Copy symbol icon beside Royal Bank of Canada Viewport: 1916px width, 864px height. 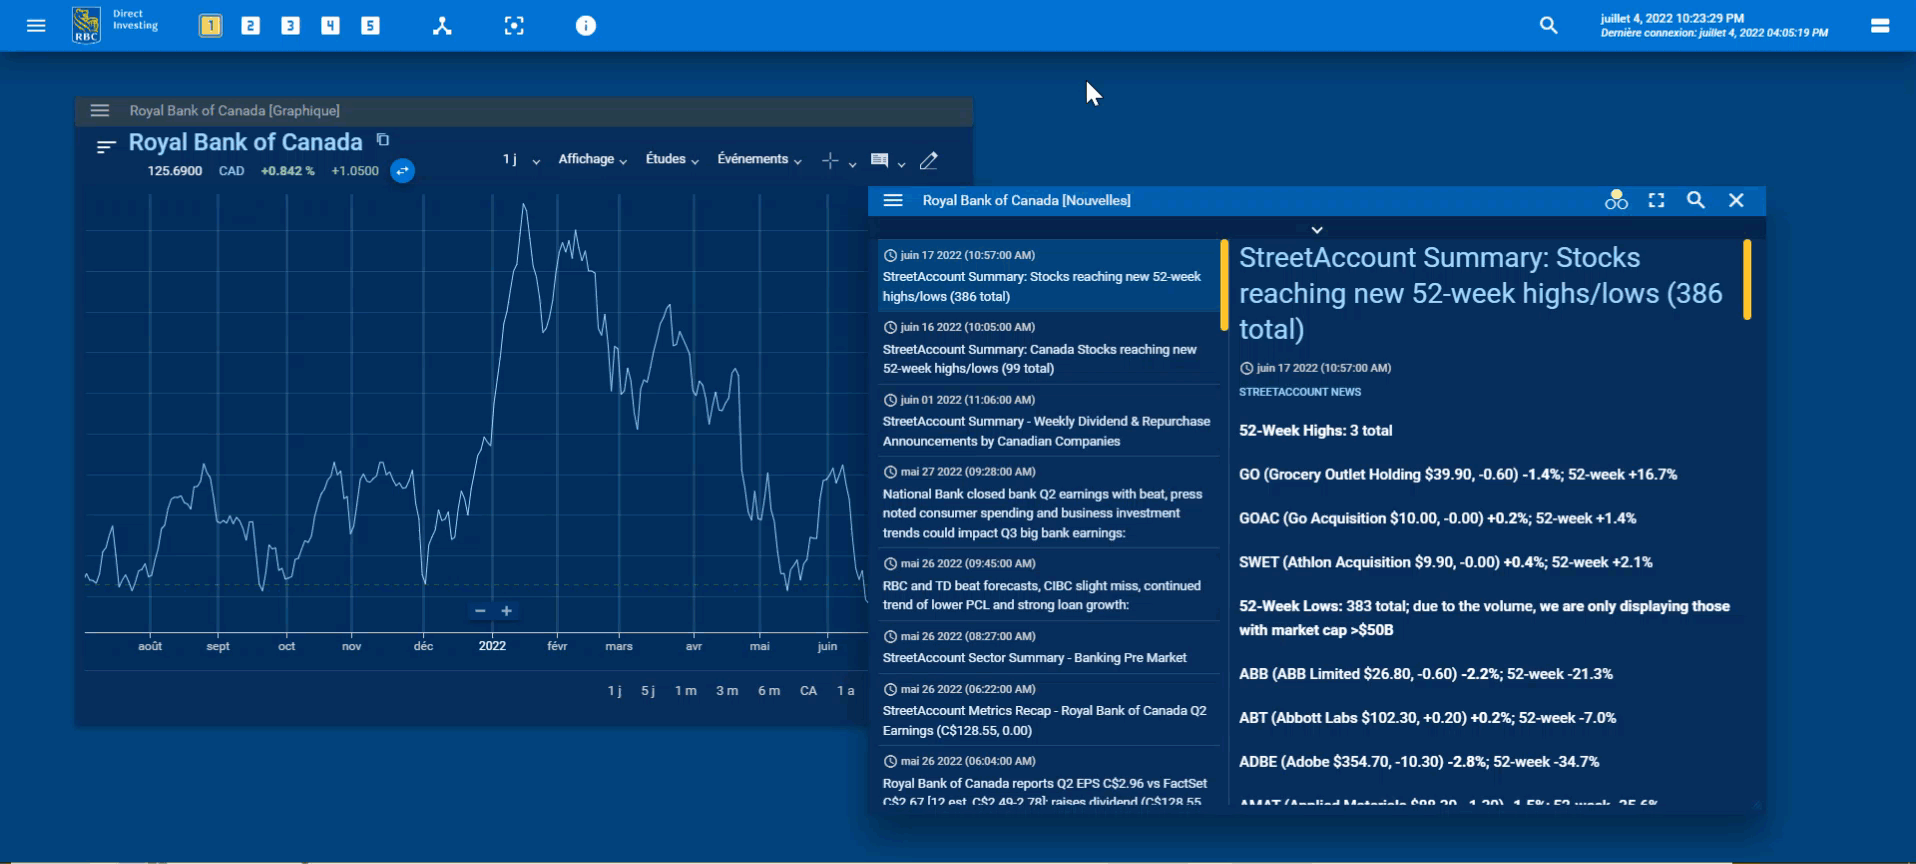point(383,140)
